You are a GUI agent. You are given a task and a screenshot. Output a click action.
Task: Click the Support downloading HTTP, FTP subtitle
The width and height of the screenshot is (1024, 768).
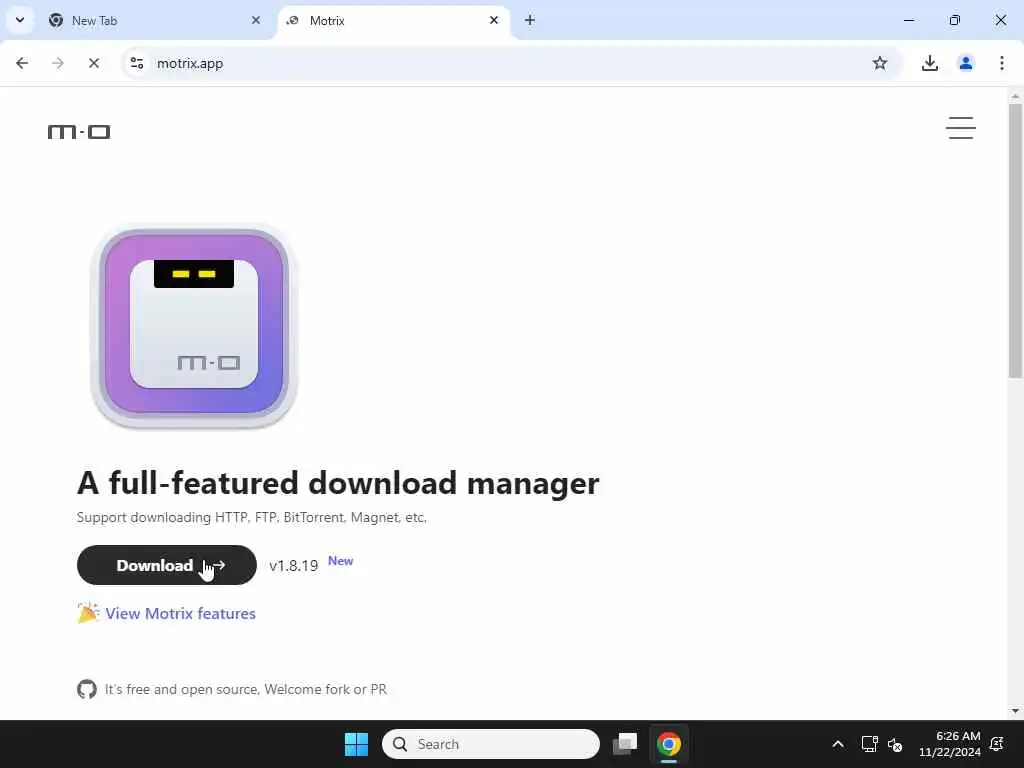[x=251, y=517]
